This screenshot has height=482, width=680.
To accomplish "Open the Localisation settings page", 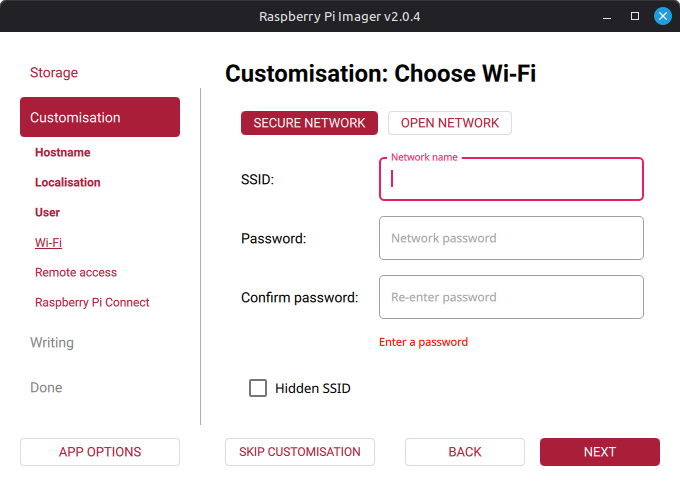I will tap(68, 183).
